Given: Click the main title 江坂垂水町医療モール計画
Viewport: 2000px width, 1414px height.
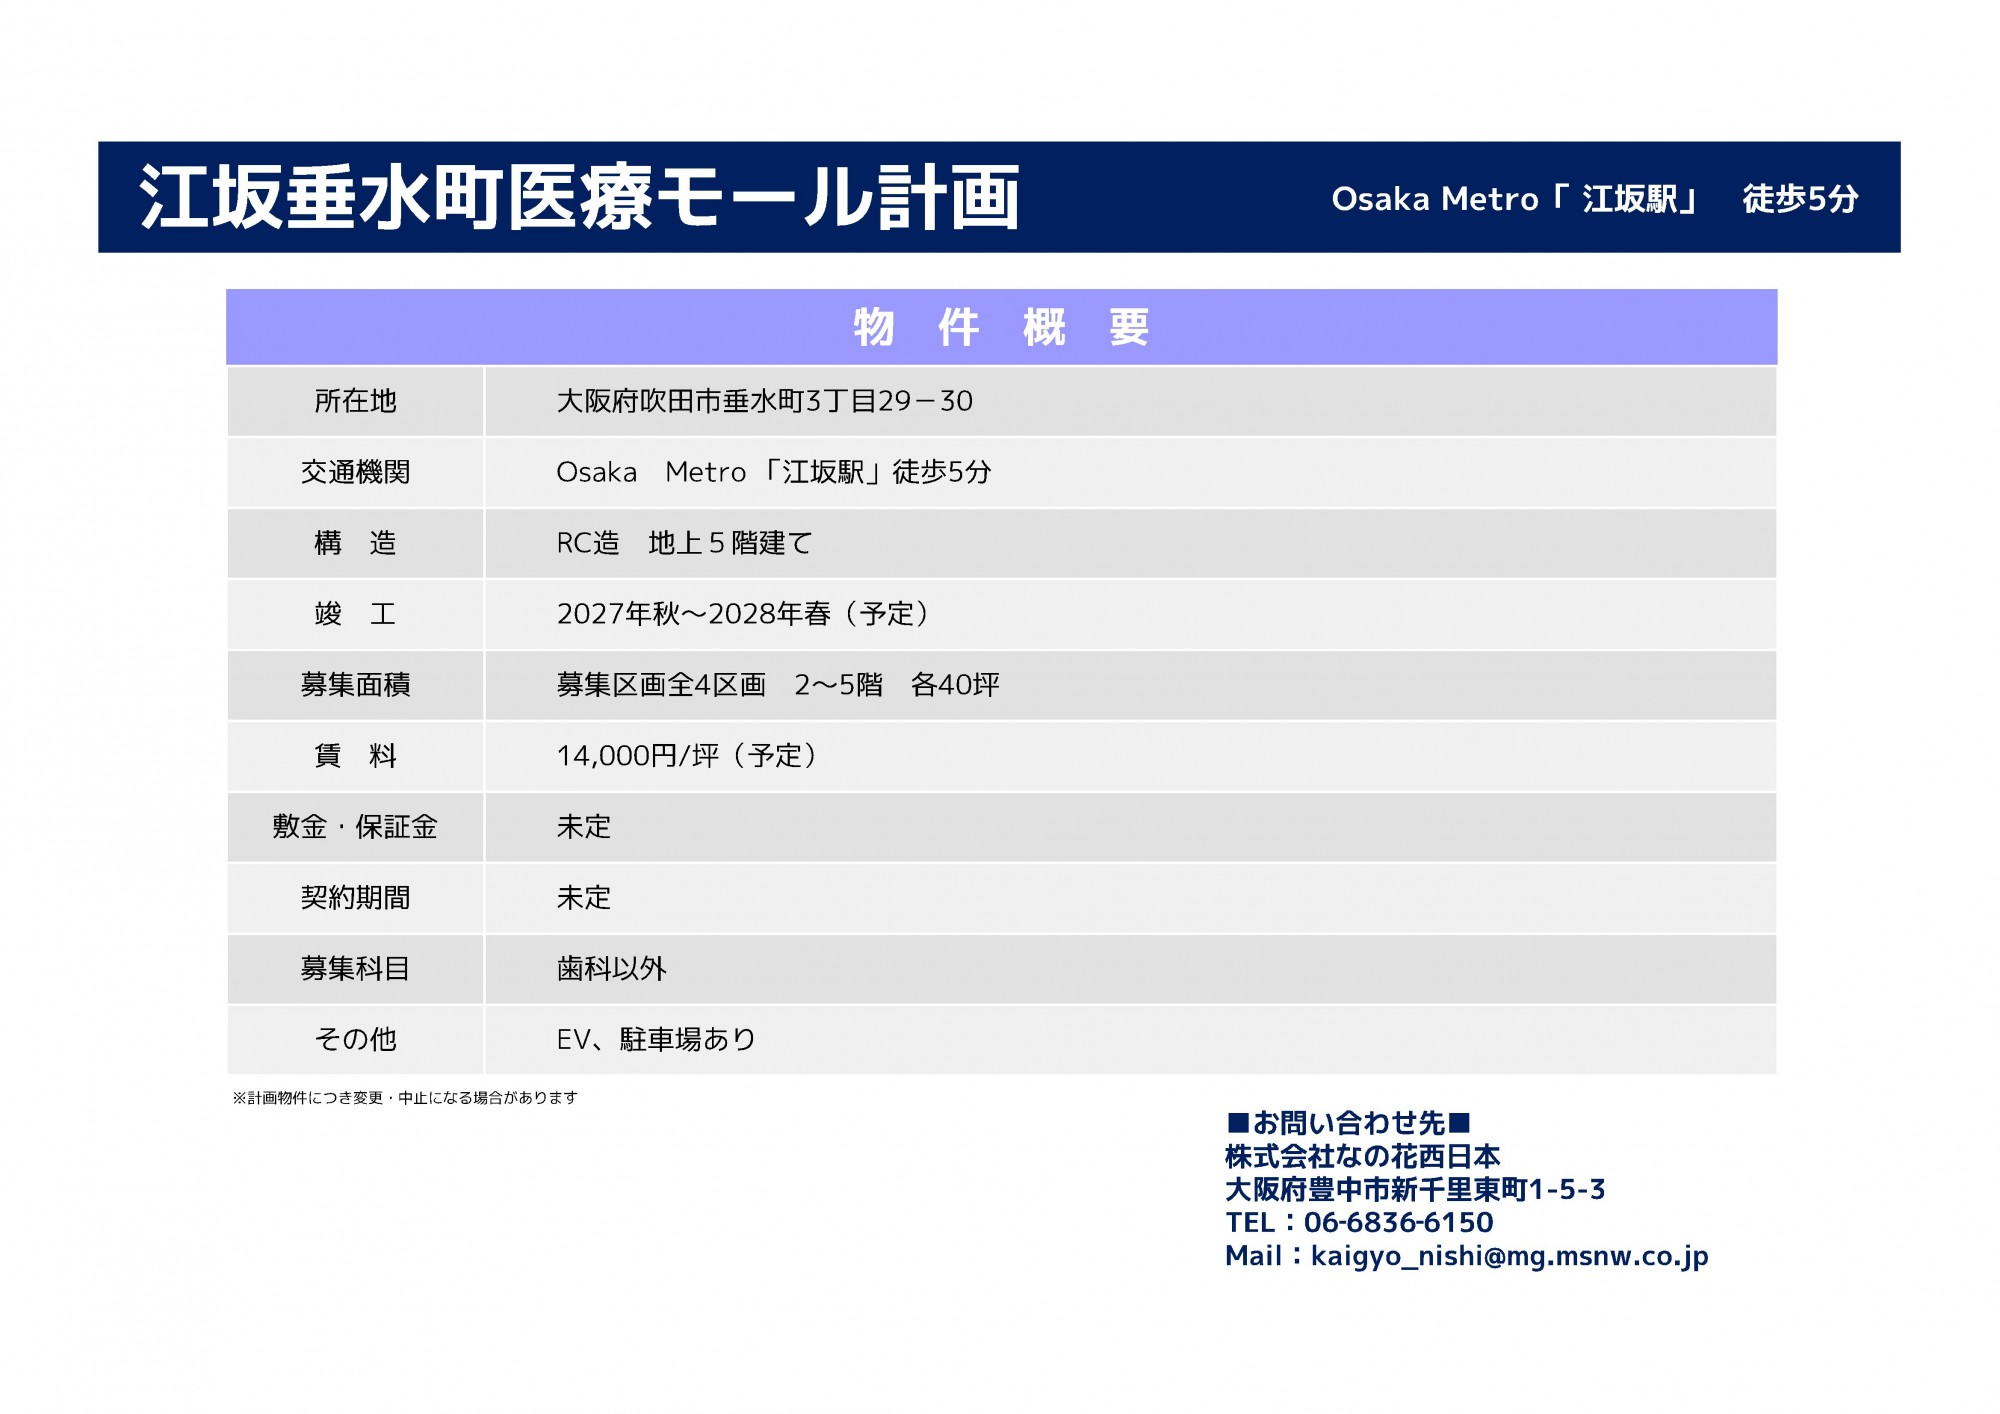Looking at the screenshot, I should (x=579, y=197).
